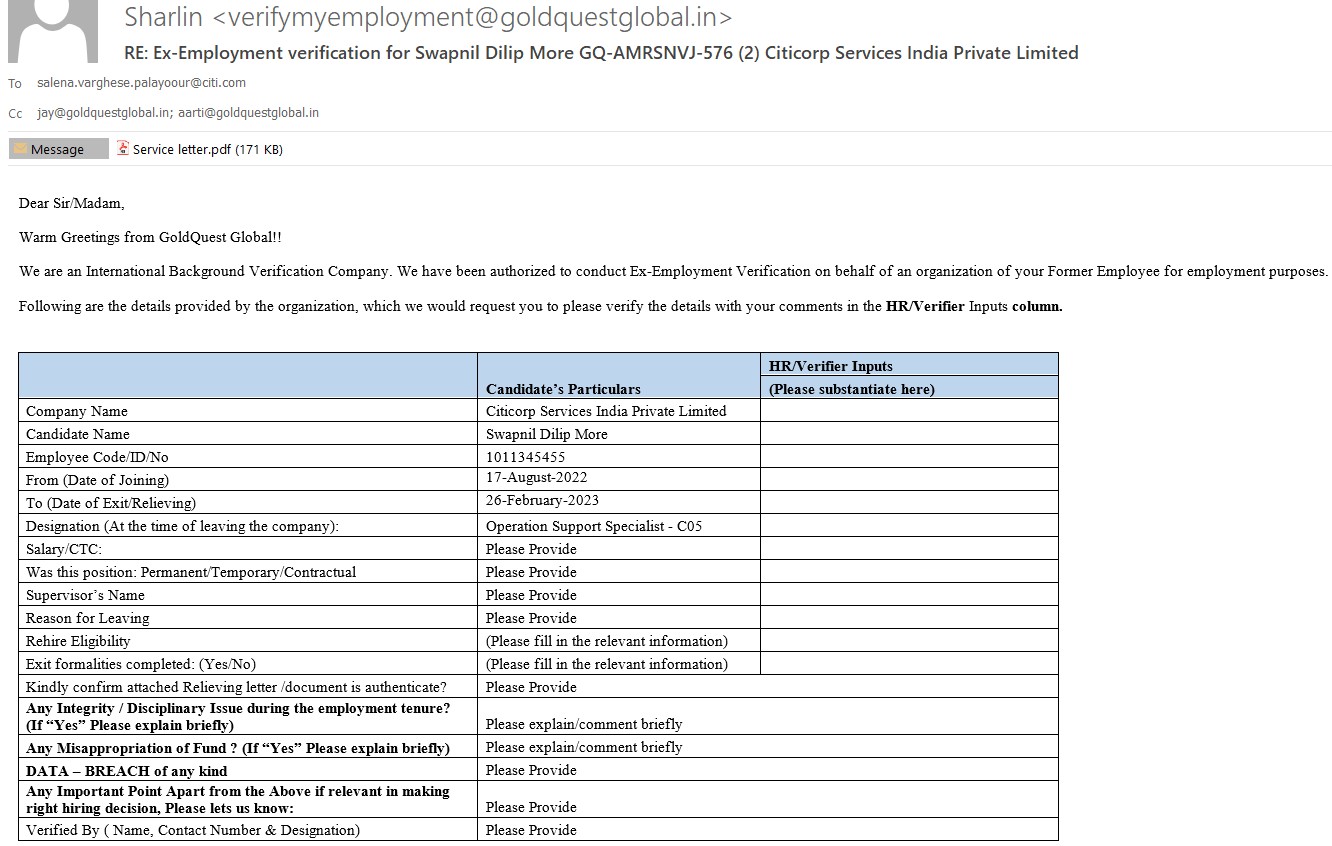Click the 'DATA – BREACH of any kind' label
Viewport: 1332px width, 846px height.
(x=127, y=771)
